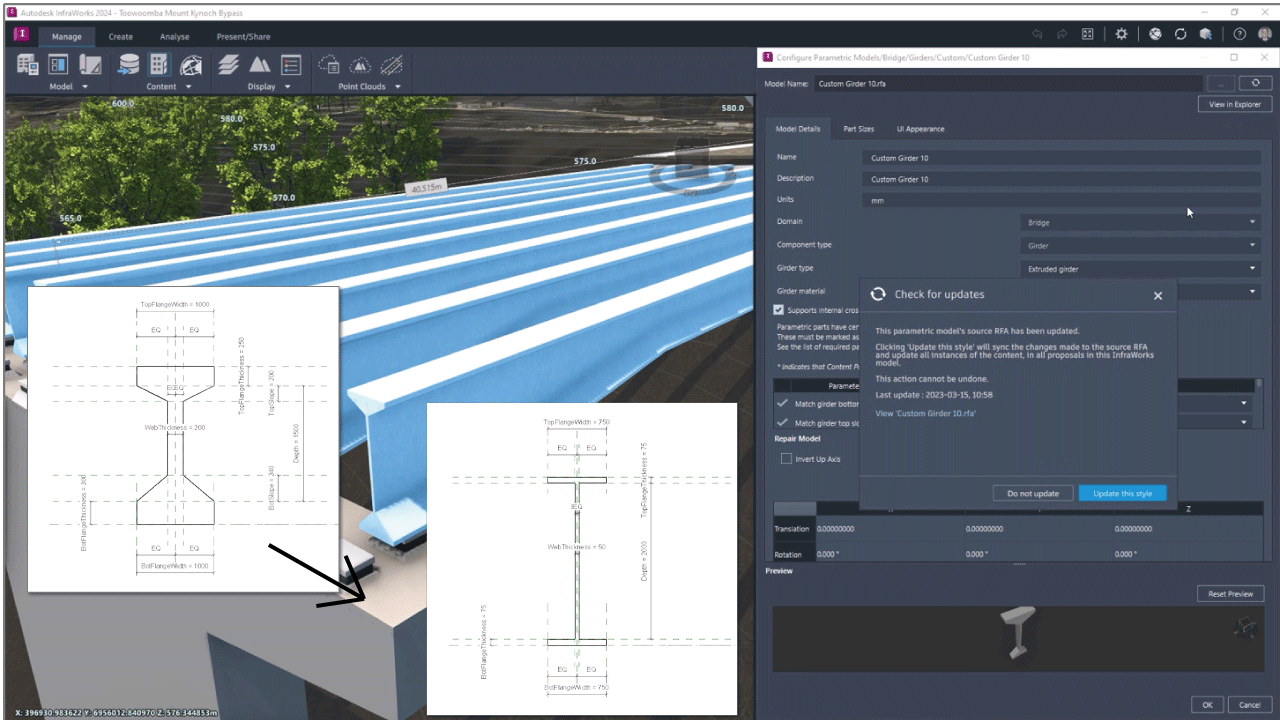Click the Proposals panel icon in Model group
This screenshot has width=1280, height=720.
tap(58, 65)
